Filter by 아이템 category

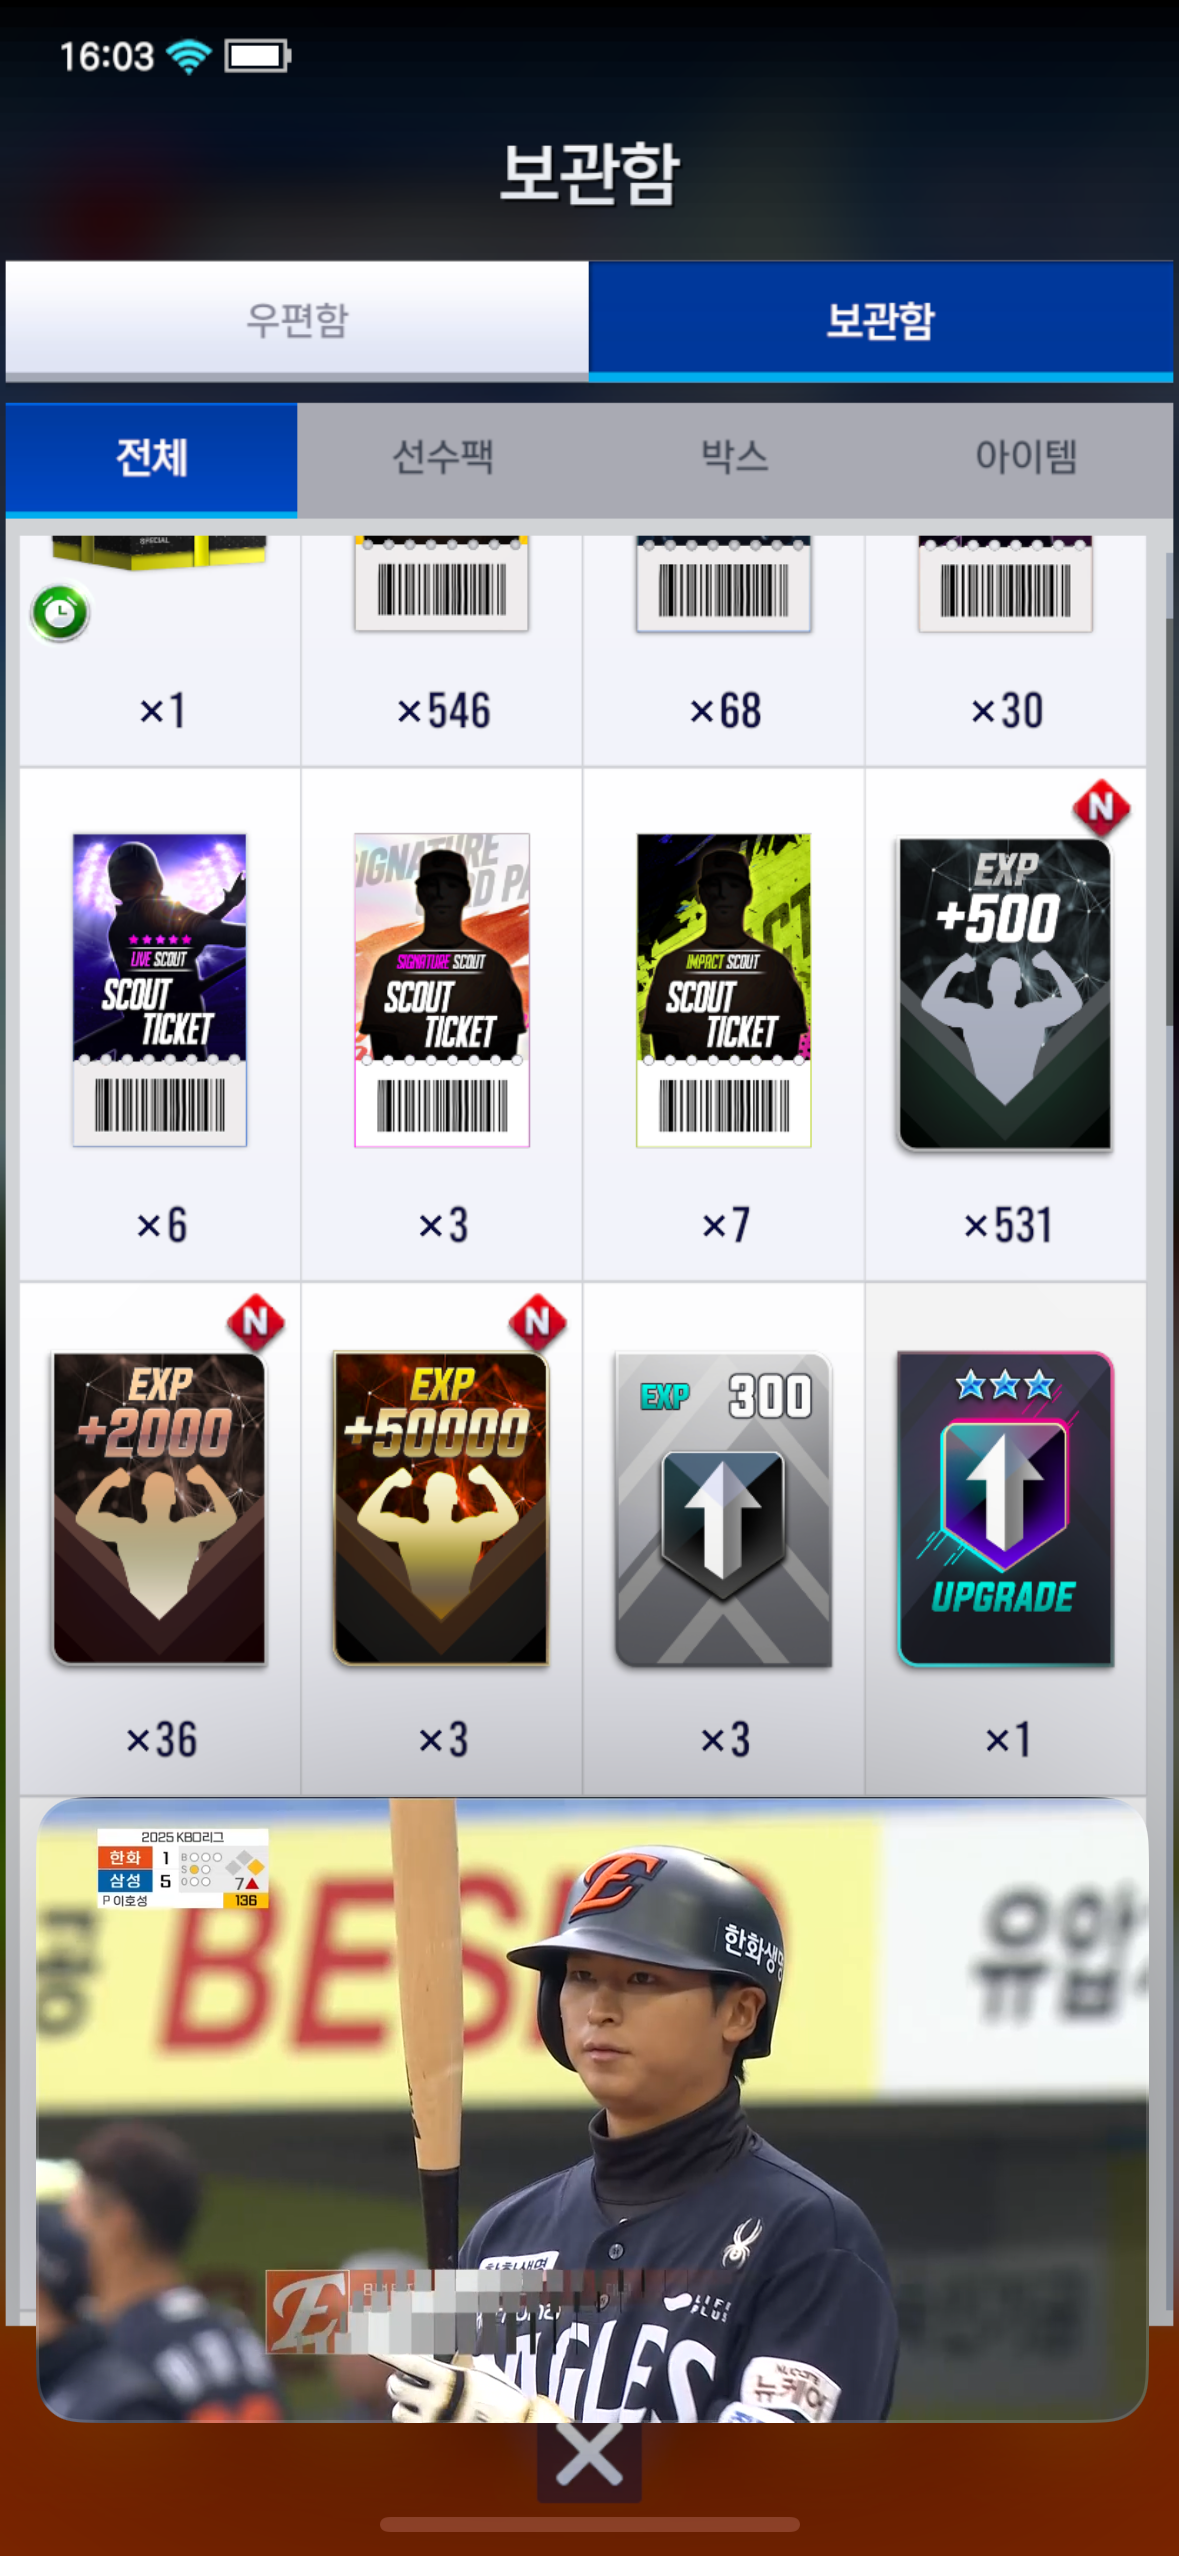click(x=1027, y=458)
